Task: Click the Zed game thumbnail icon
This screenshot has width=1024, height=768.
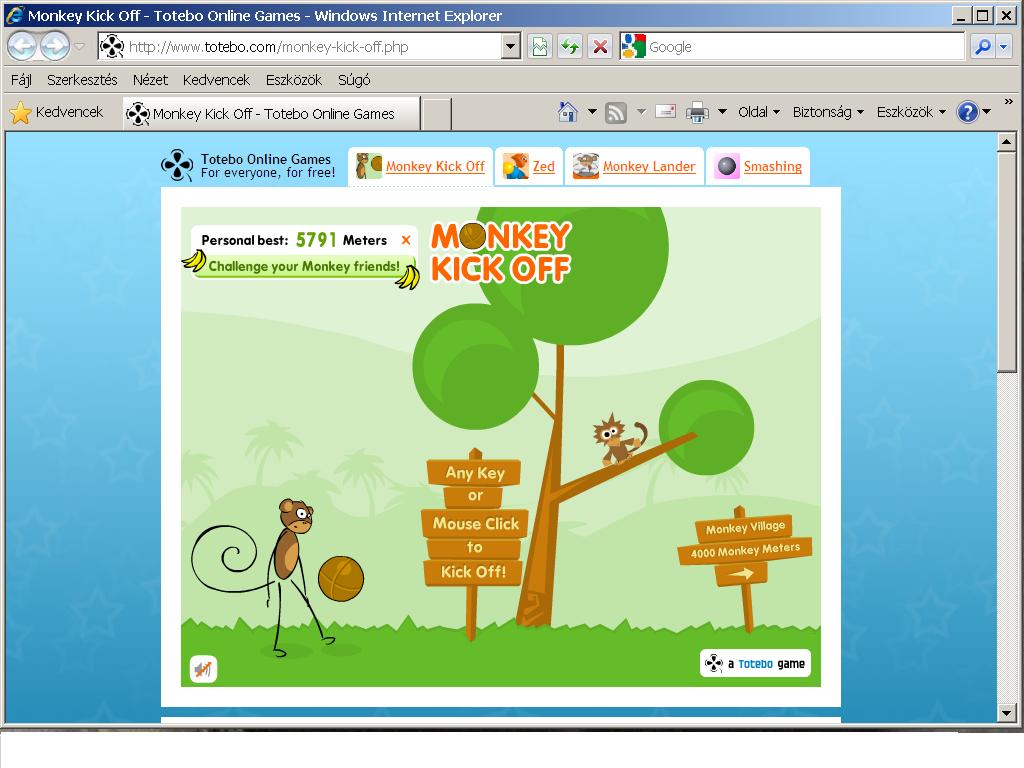Action: [x=515, y=166]
